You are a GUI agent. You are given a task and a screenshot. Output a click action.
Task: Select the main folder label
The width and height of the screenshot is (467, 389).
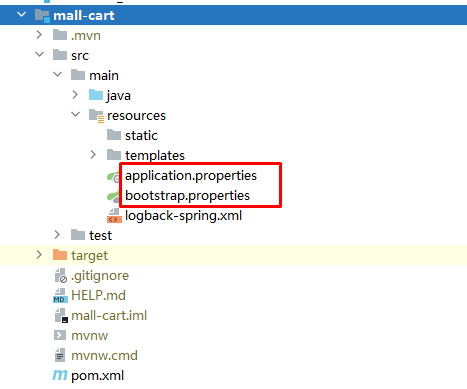pyautogui.click(x=104, y=75)
